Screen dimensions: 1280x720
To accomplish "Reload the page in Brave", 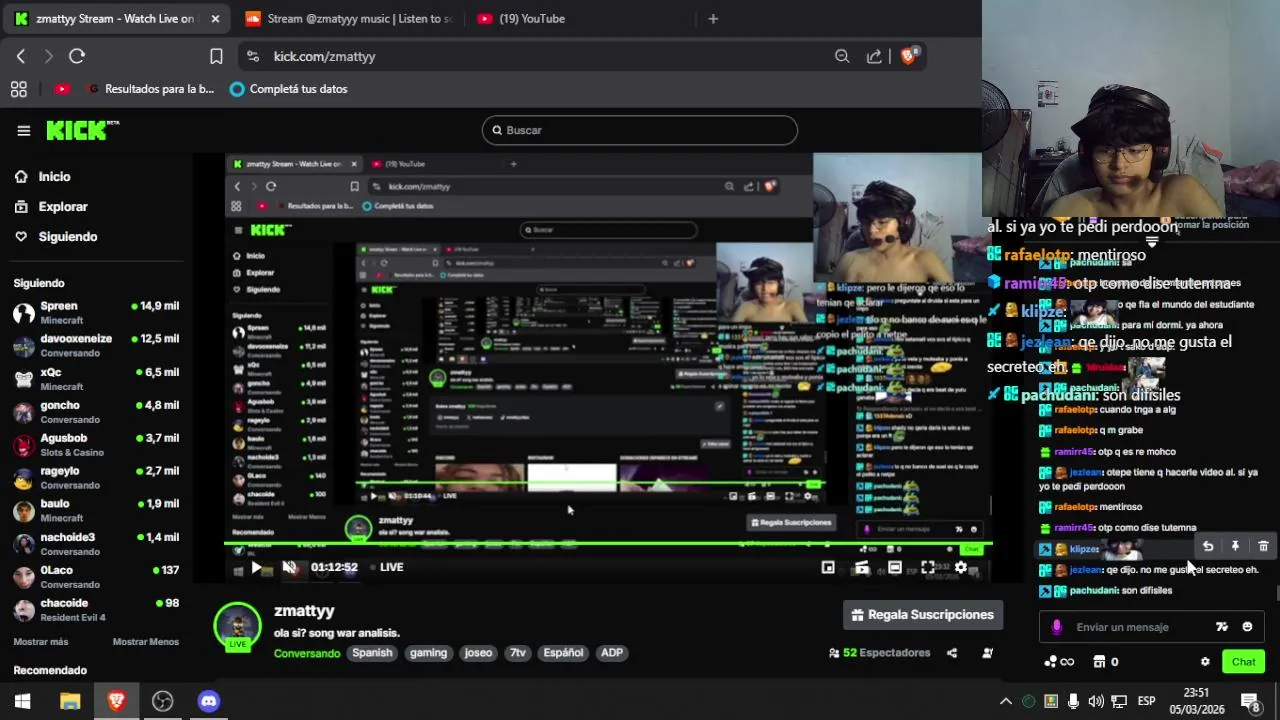I will click(x=77, y=56).
